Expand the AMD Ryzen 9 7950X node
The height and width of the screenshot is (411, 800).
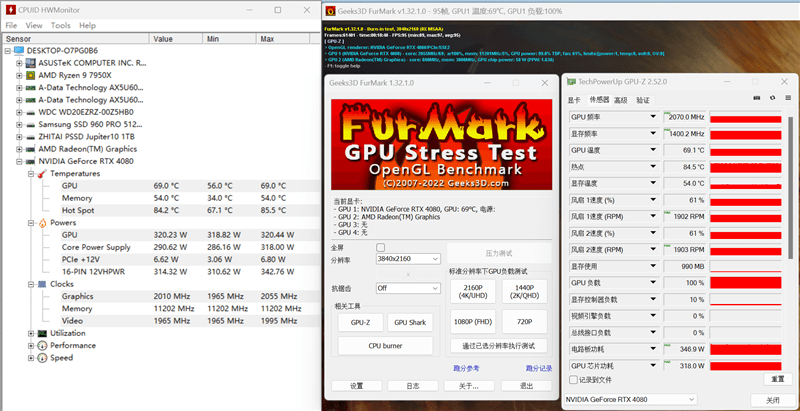click(x=19, y=75)
